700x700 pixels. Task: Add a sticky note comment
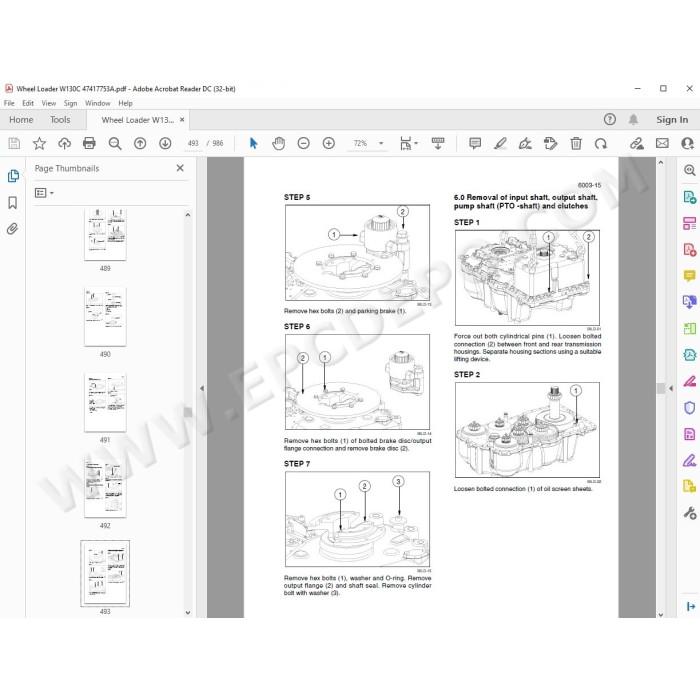[x=475, y=143]
